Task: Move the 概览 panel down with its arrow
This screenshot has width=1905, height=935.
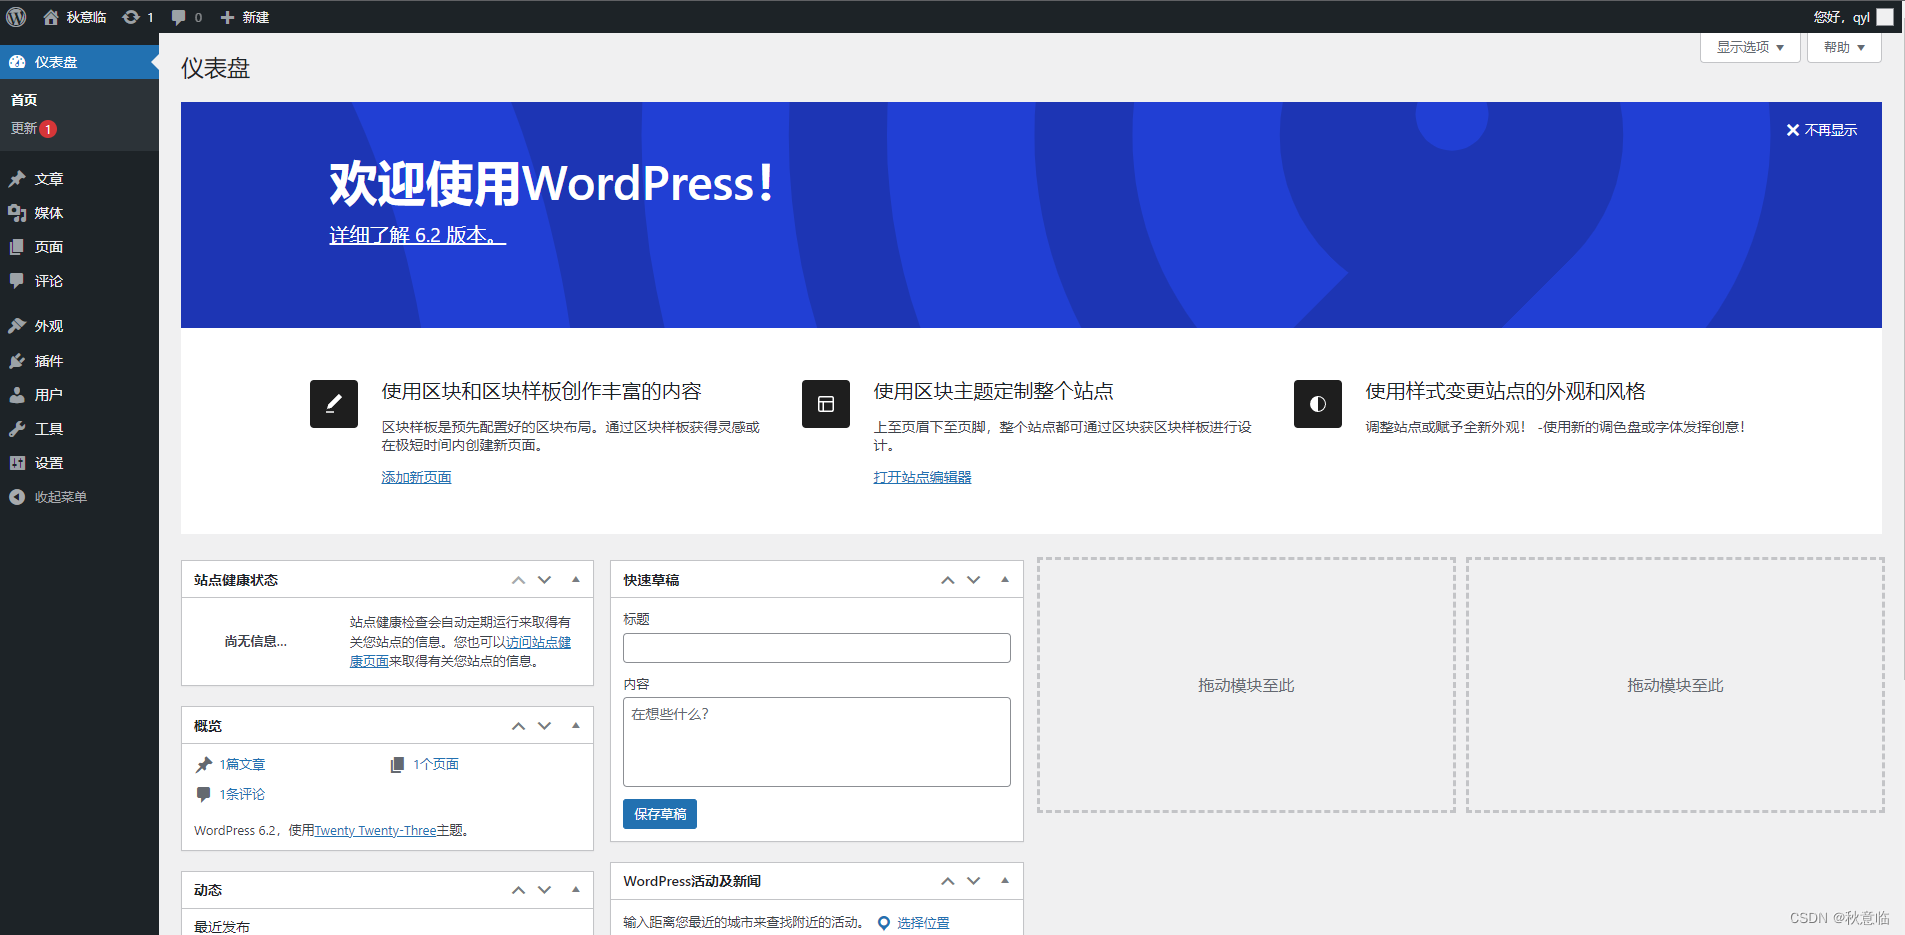Action: pos(544,725)
